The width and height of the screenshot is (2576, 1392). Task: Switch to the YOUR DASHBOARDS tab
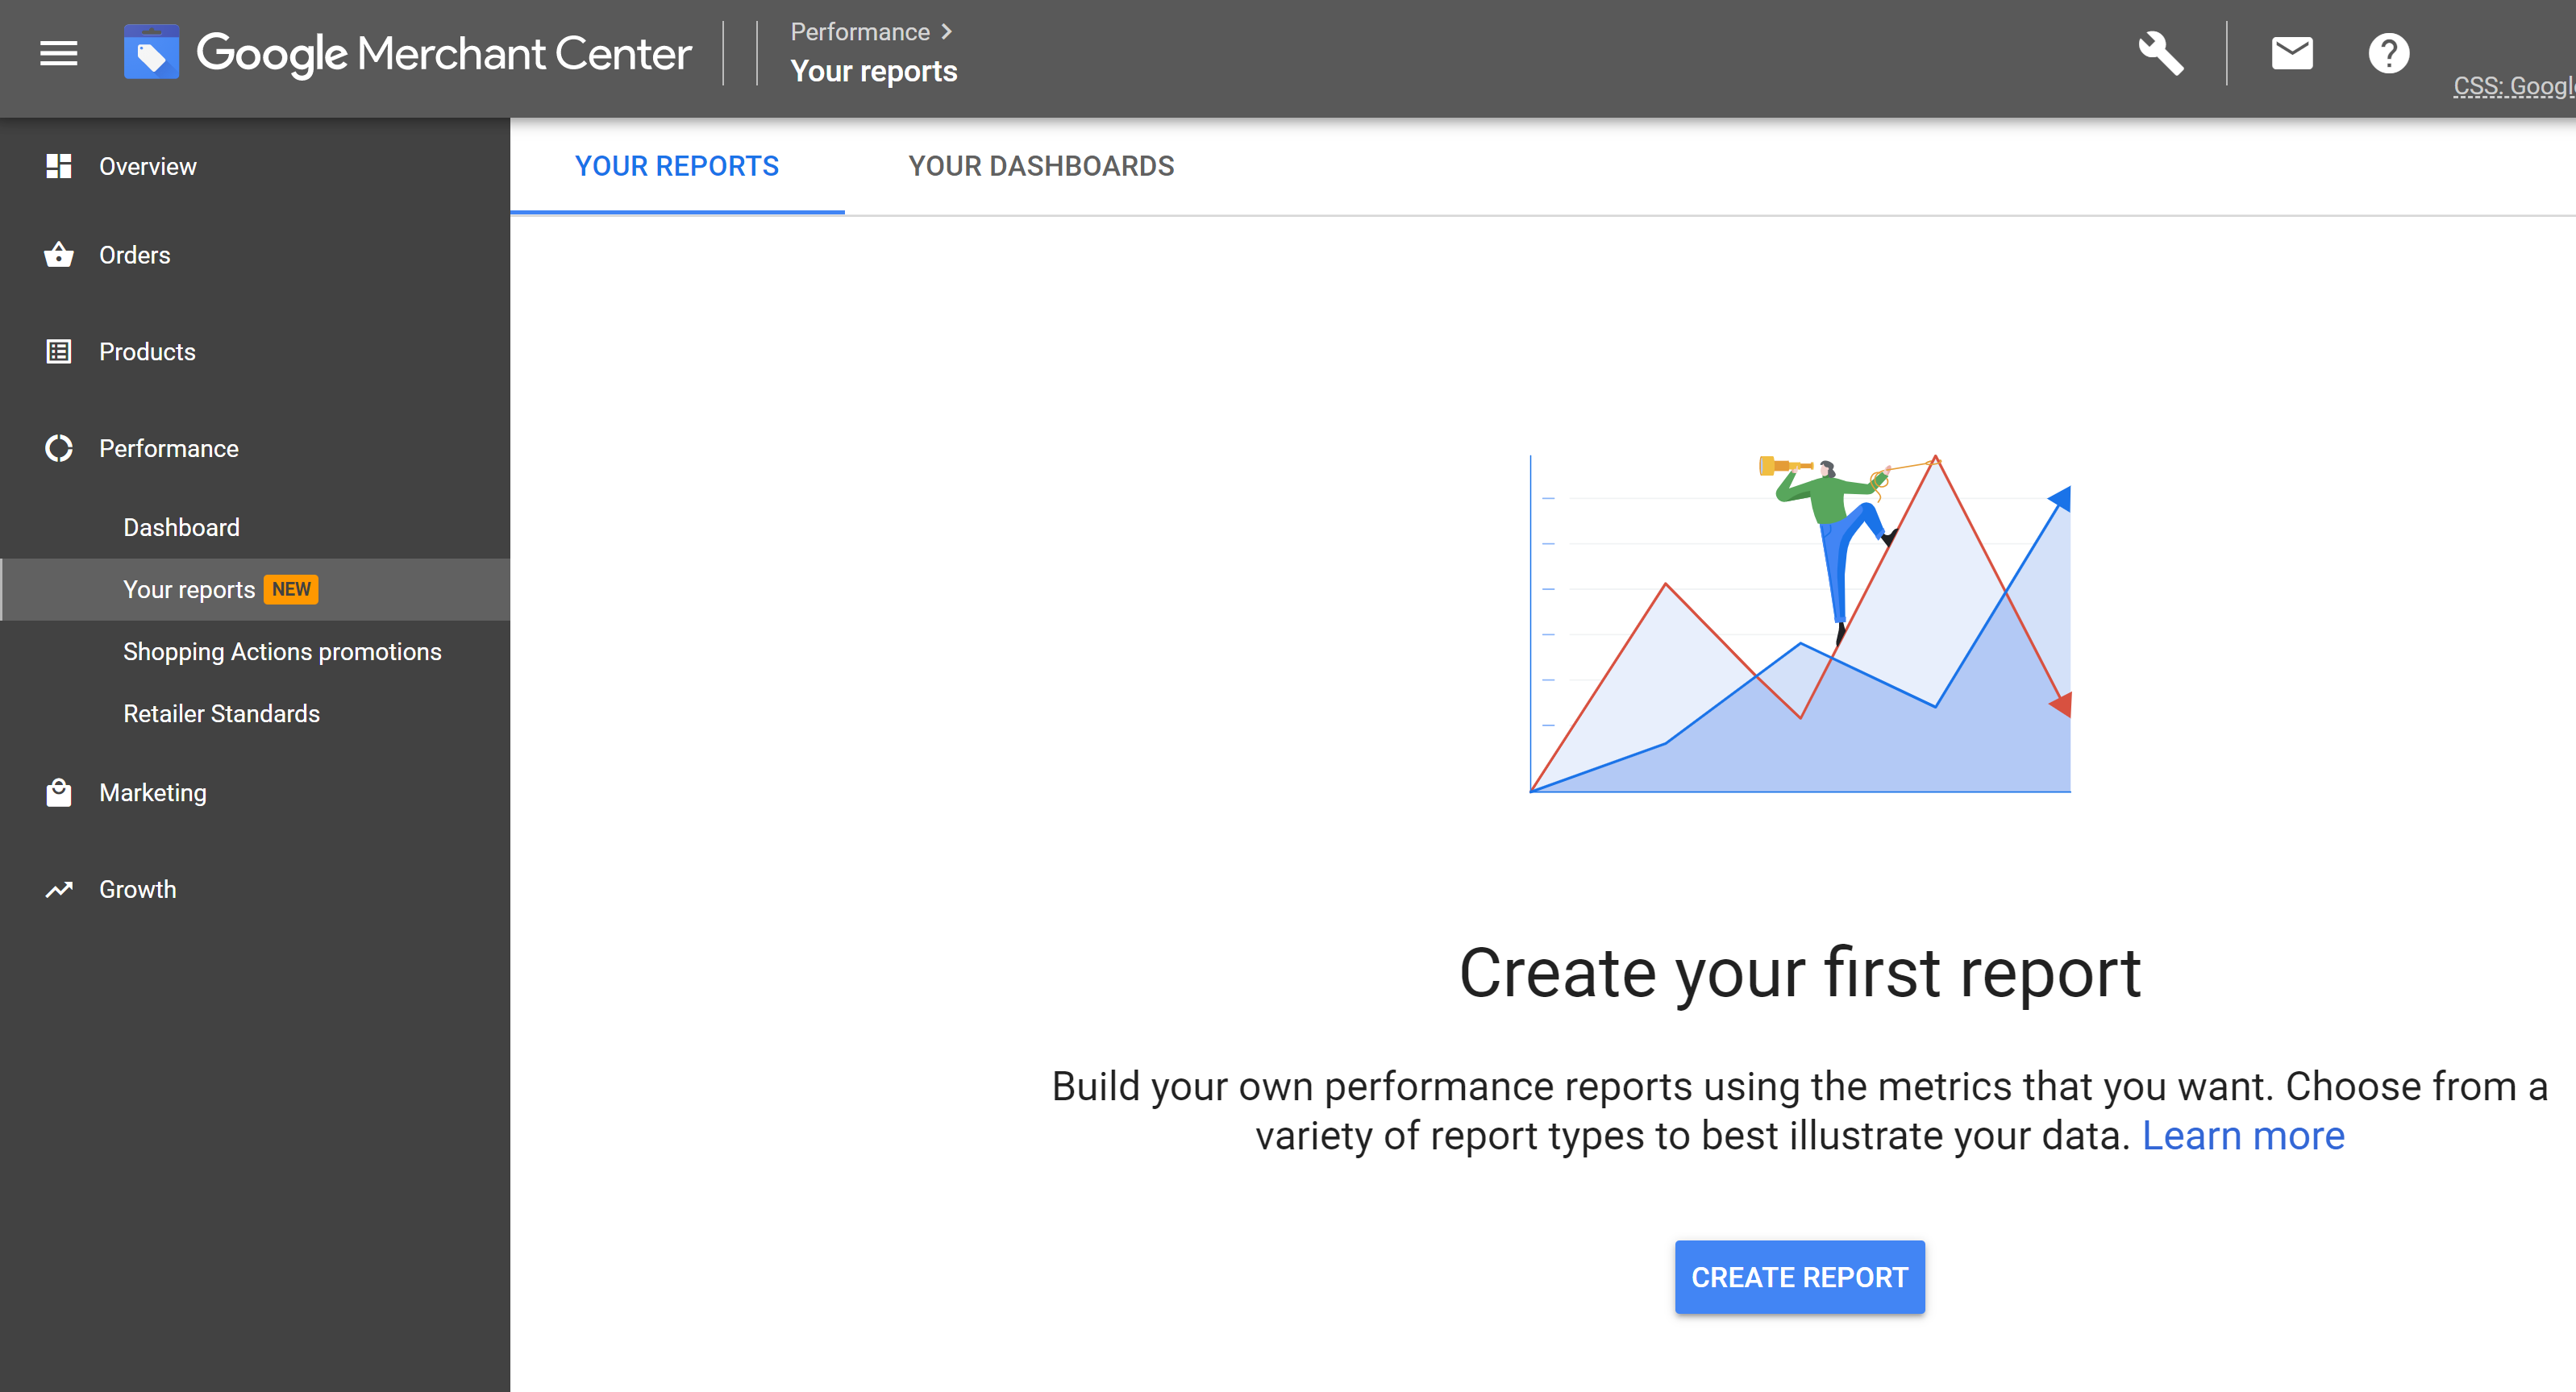tap(1042, 166)
